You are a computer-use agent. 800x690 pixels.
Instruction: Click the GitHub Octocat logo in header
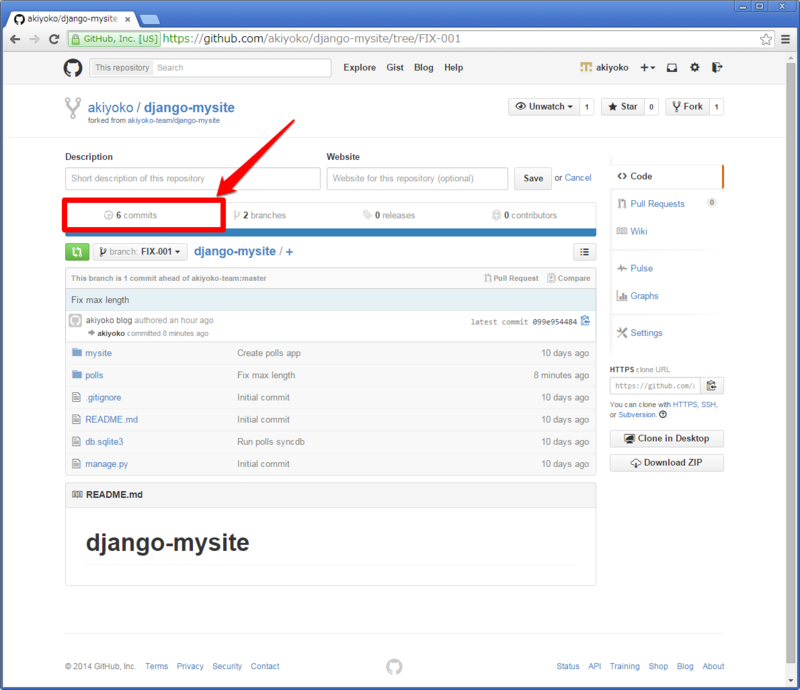(x=73, y=67)
